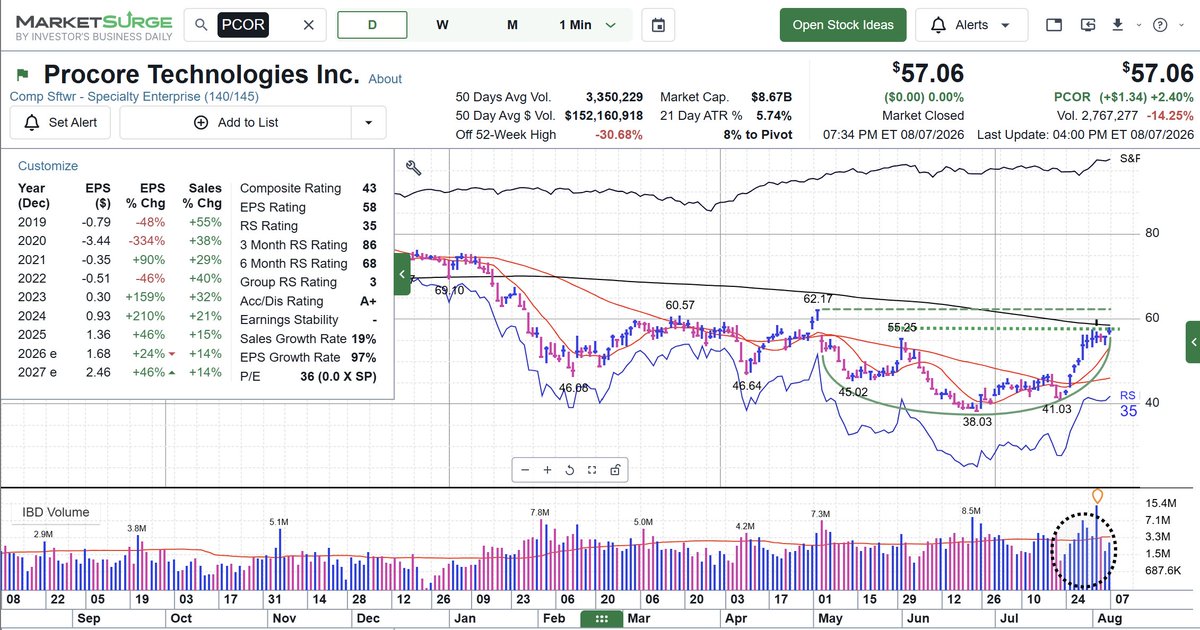Zoom out chart with minus icon
1200x630 pixels.
click(526, 470)
